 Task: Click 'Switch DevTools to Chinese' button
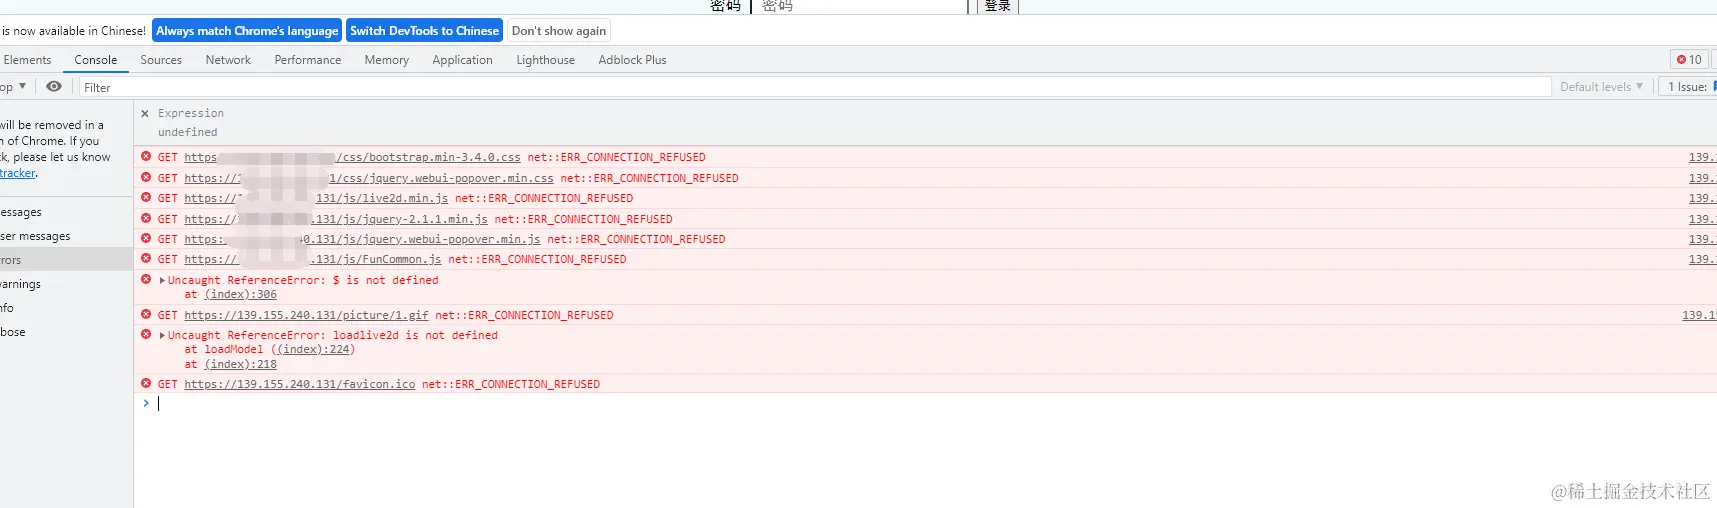[x=424, y=31]
